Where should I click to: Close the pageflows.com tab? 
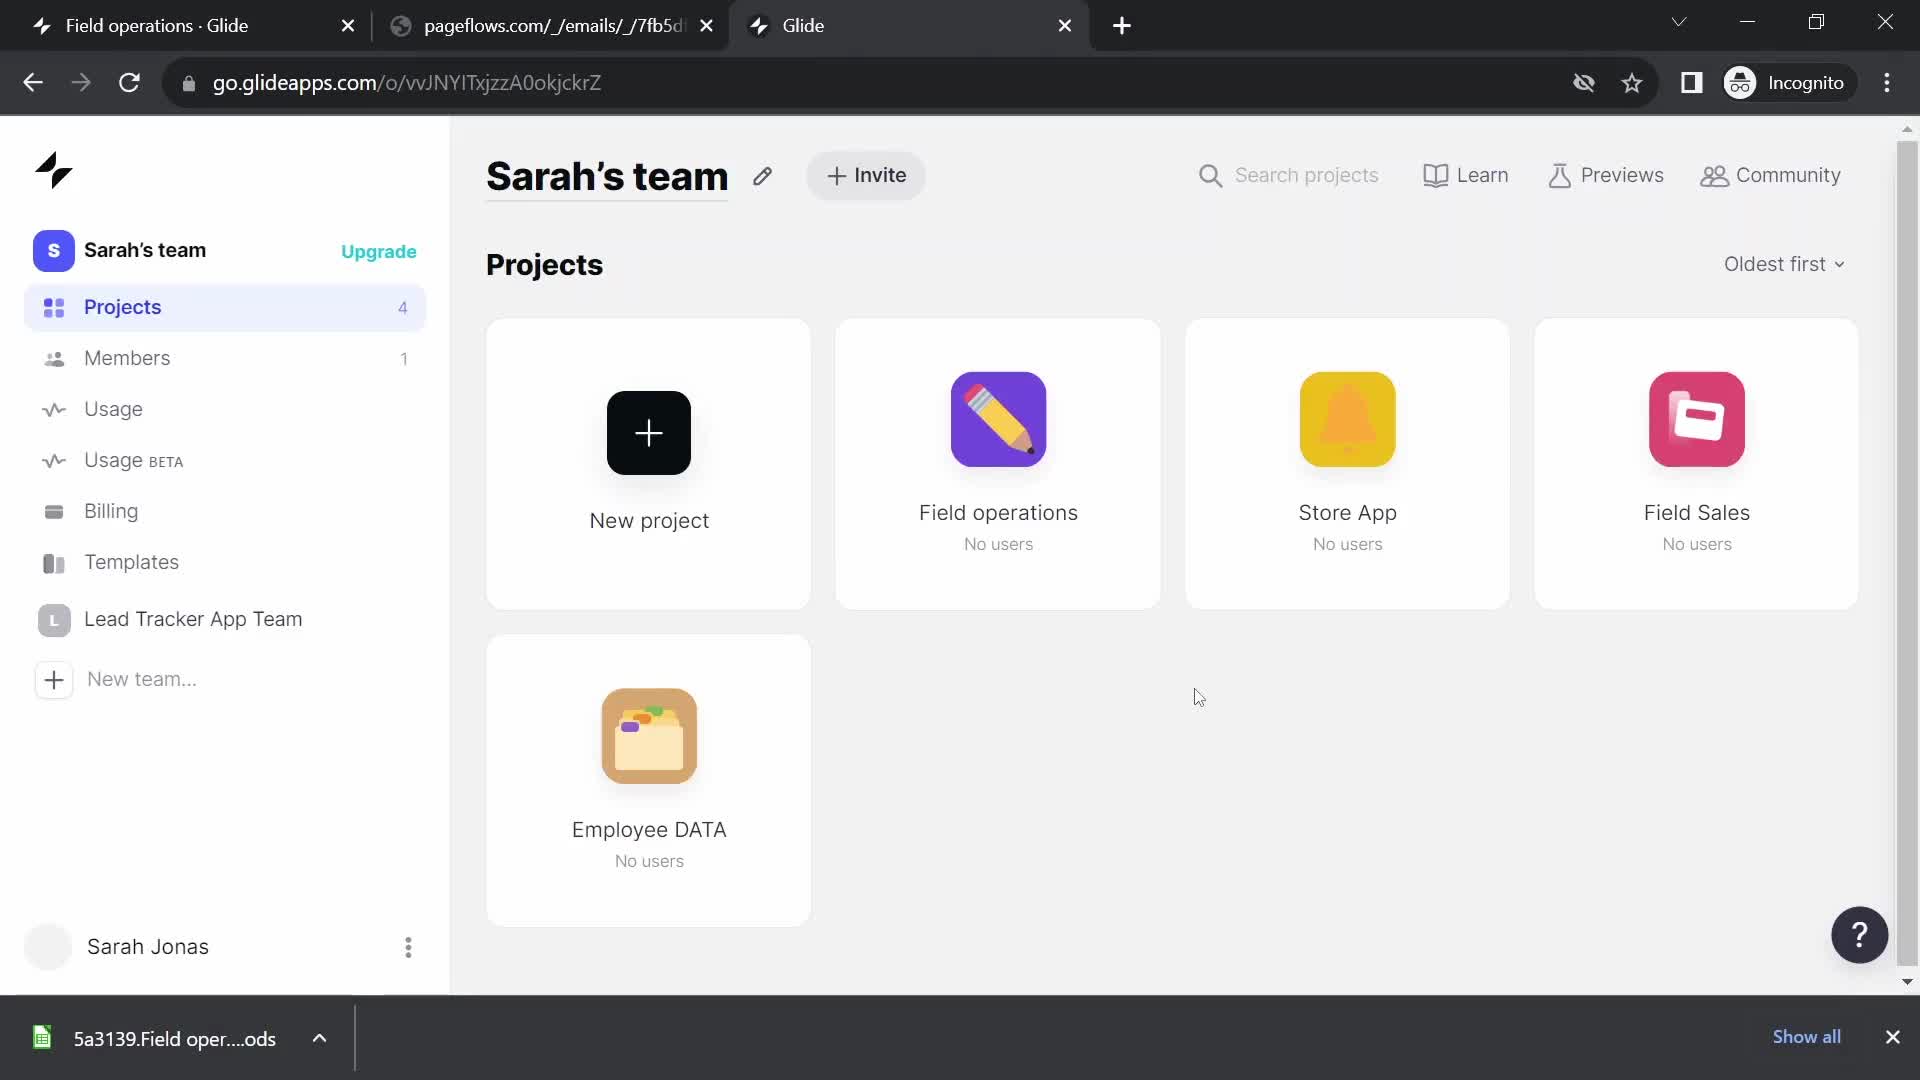[707, 26]
